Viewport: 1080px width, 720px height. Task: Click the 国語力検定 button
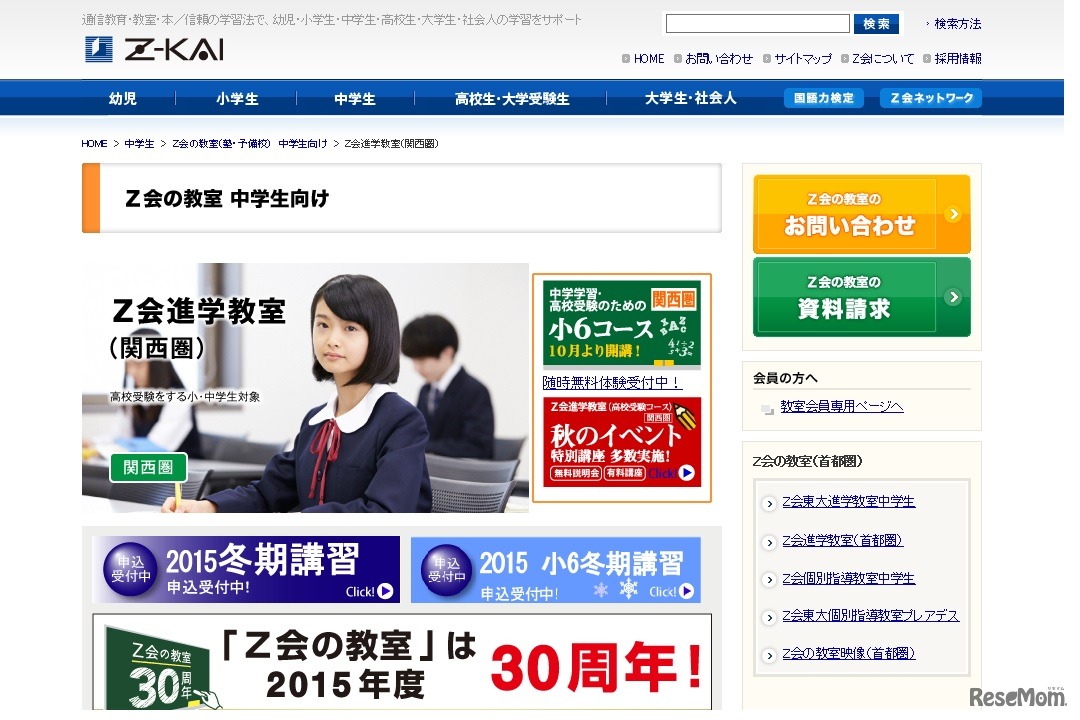(x=824, y=98)
